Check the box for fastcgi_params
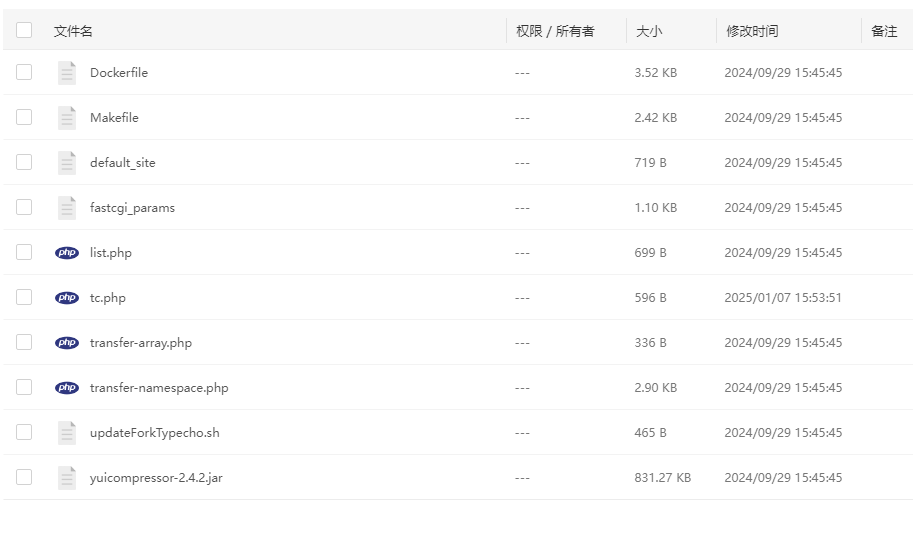Image resolution: width=913 pixels, height=542 pixels. click(x=24, y=208)
